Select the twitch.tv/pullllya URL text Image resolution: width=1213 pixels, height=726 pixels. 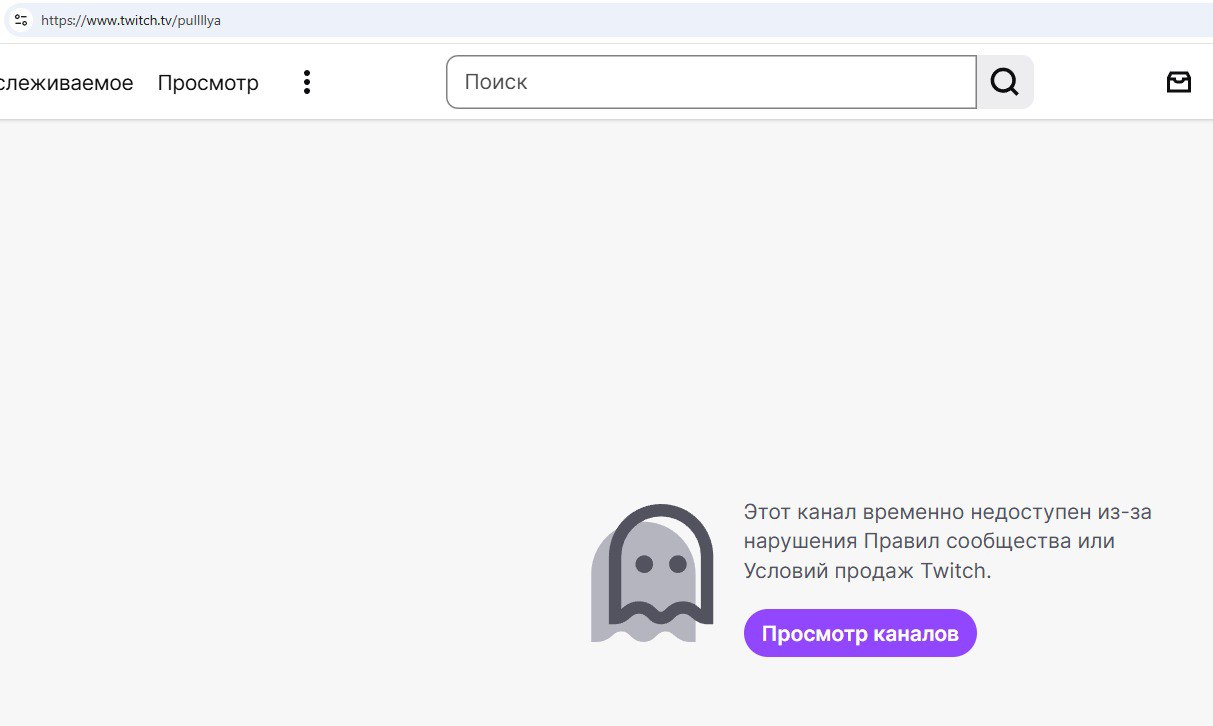pos(131,20)
